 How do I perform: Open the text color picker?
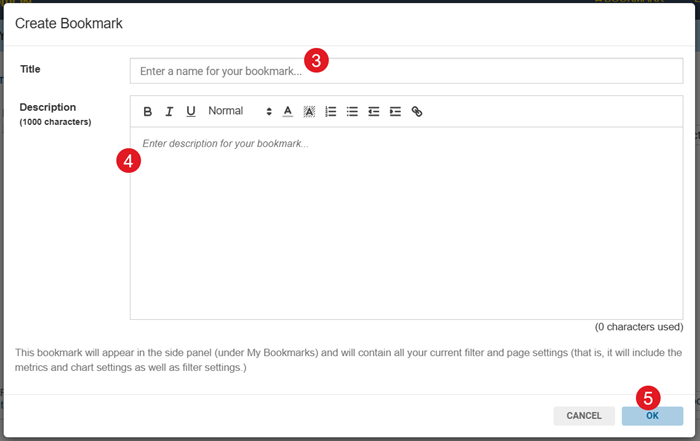coord(287,111)
